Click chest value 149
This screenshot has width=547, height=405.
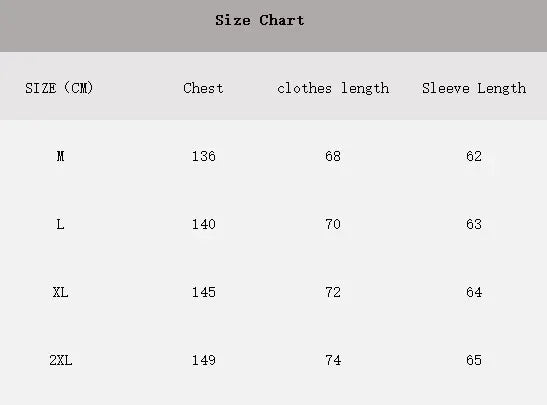click(x=204, y=360)
